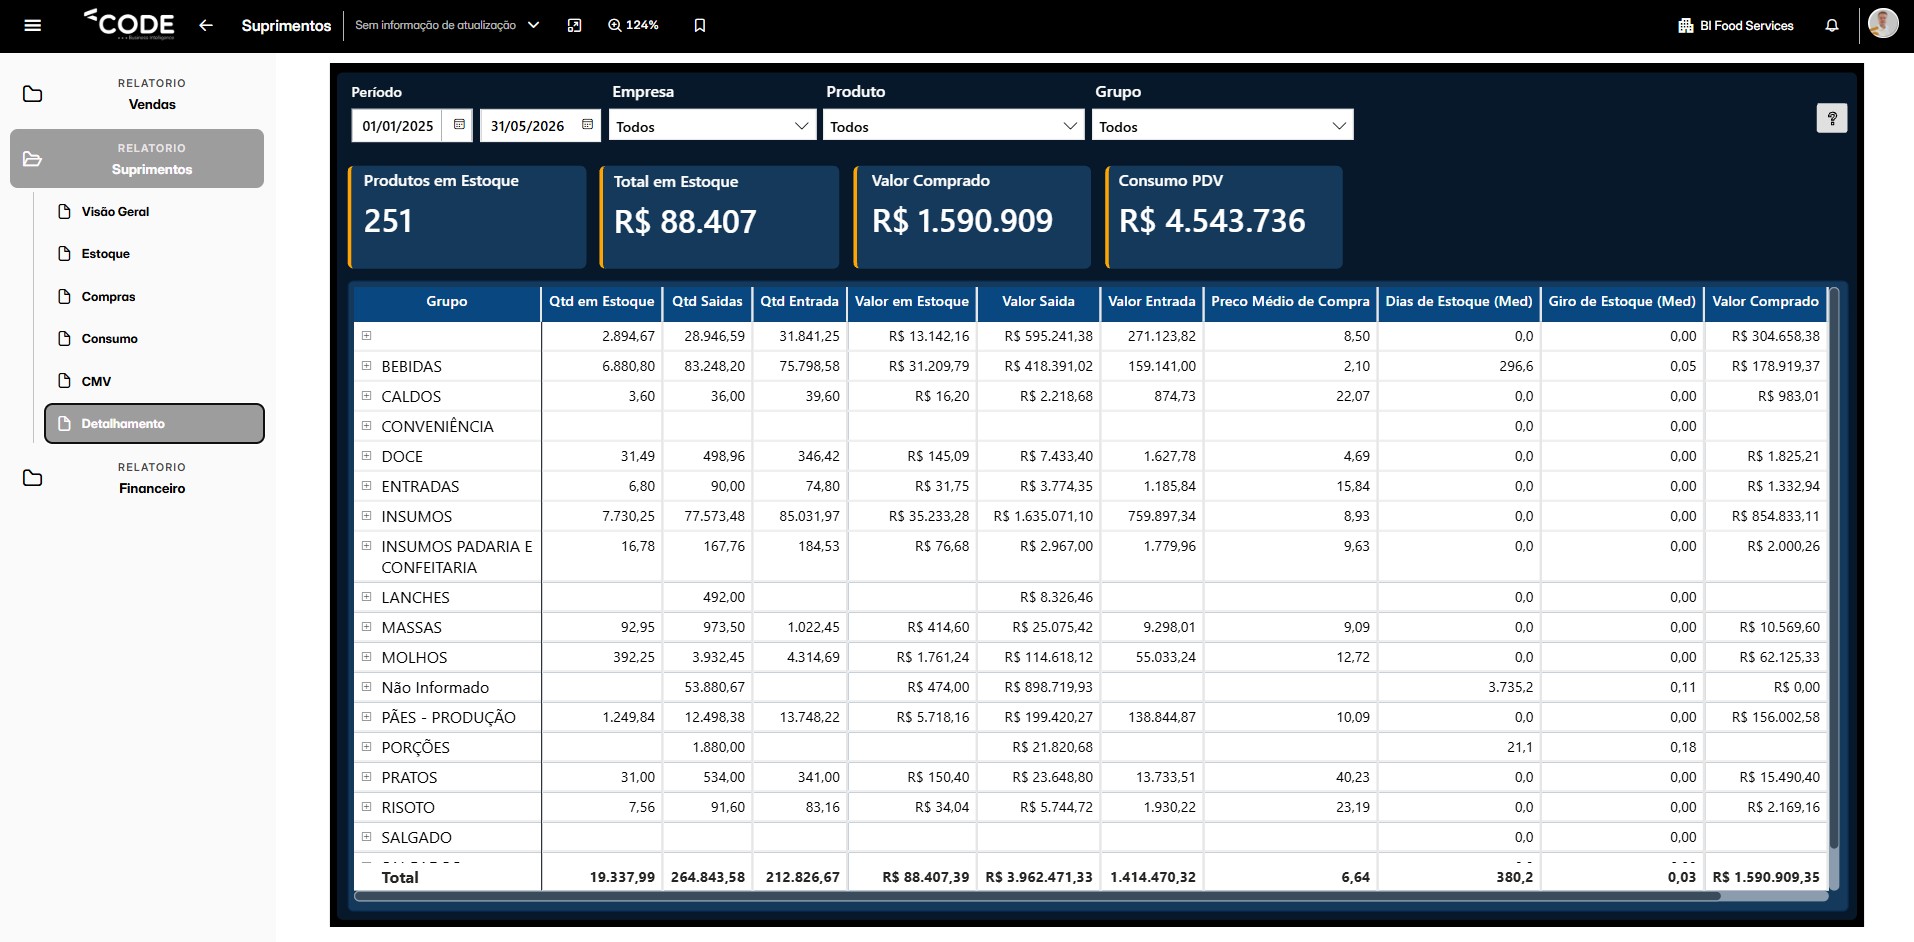
Task: Expand the DOCE group row
Action: point(366,455)
